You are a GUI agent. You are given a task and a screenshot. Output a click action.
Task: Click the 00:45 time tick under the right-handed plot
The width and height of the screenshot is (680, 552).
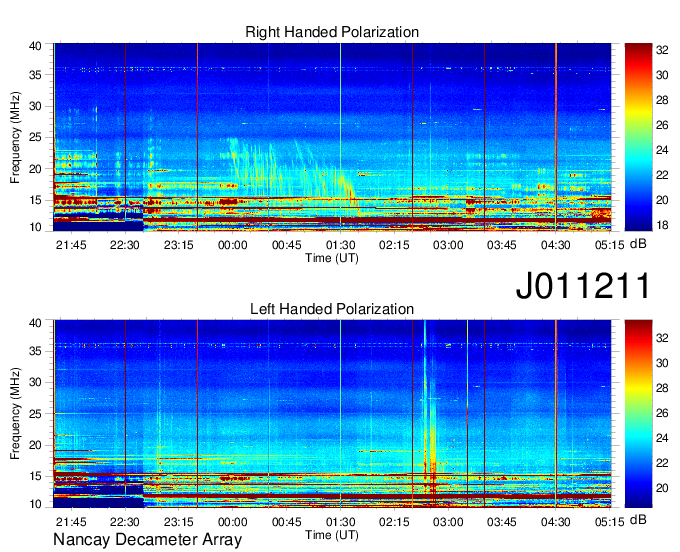[287, 245]
